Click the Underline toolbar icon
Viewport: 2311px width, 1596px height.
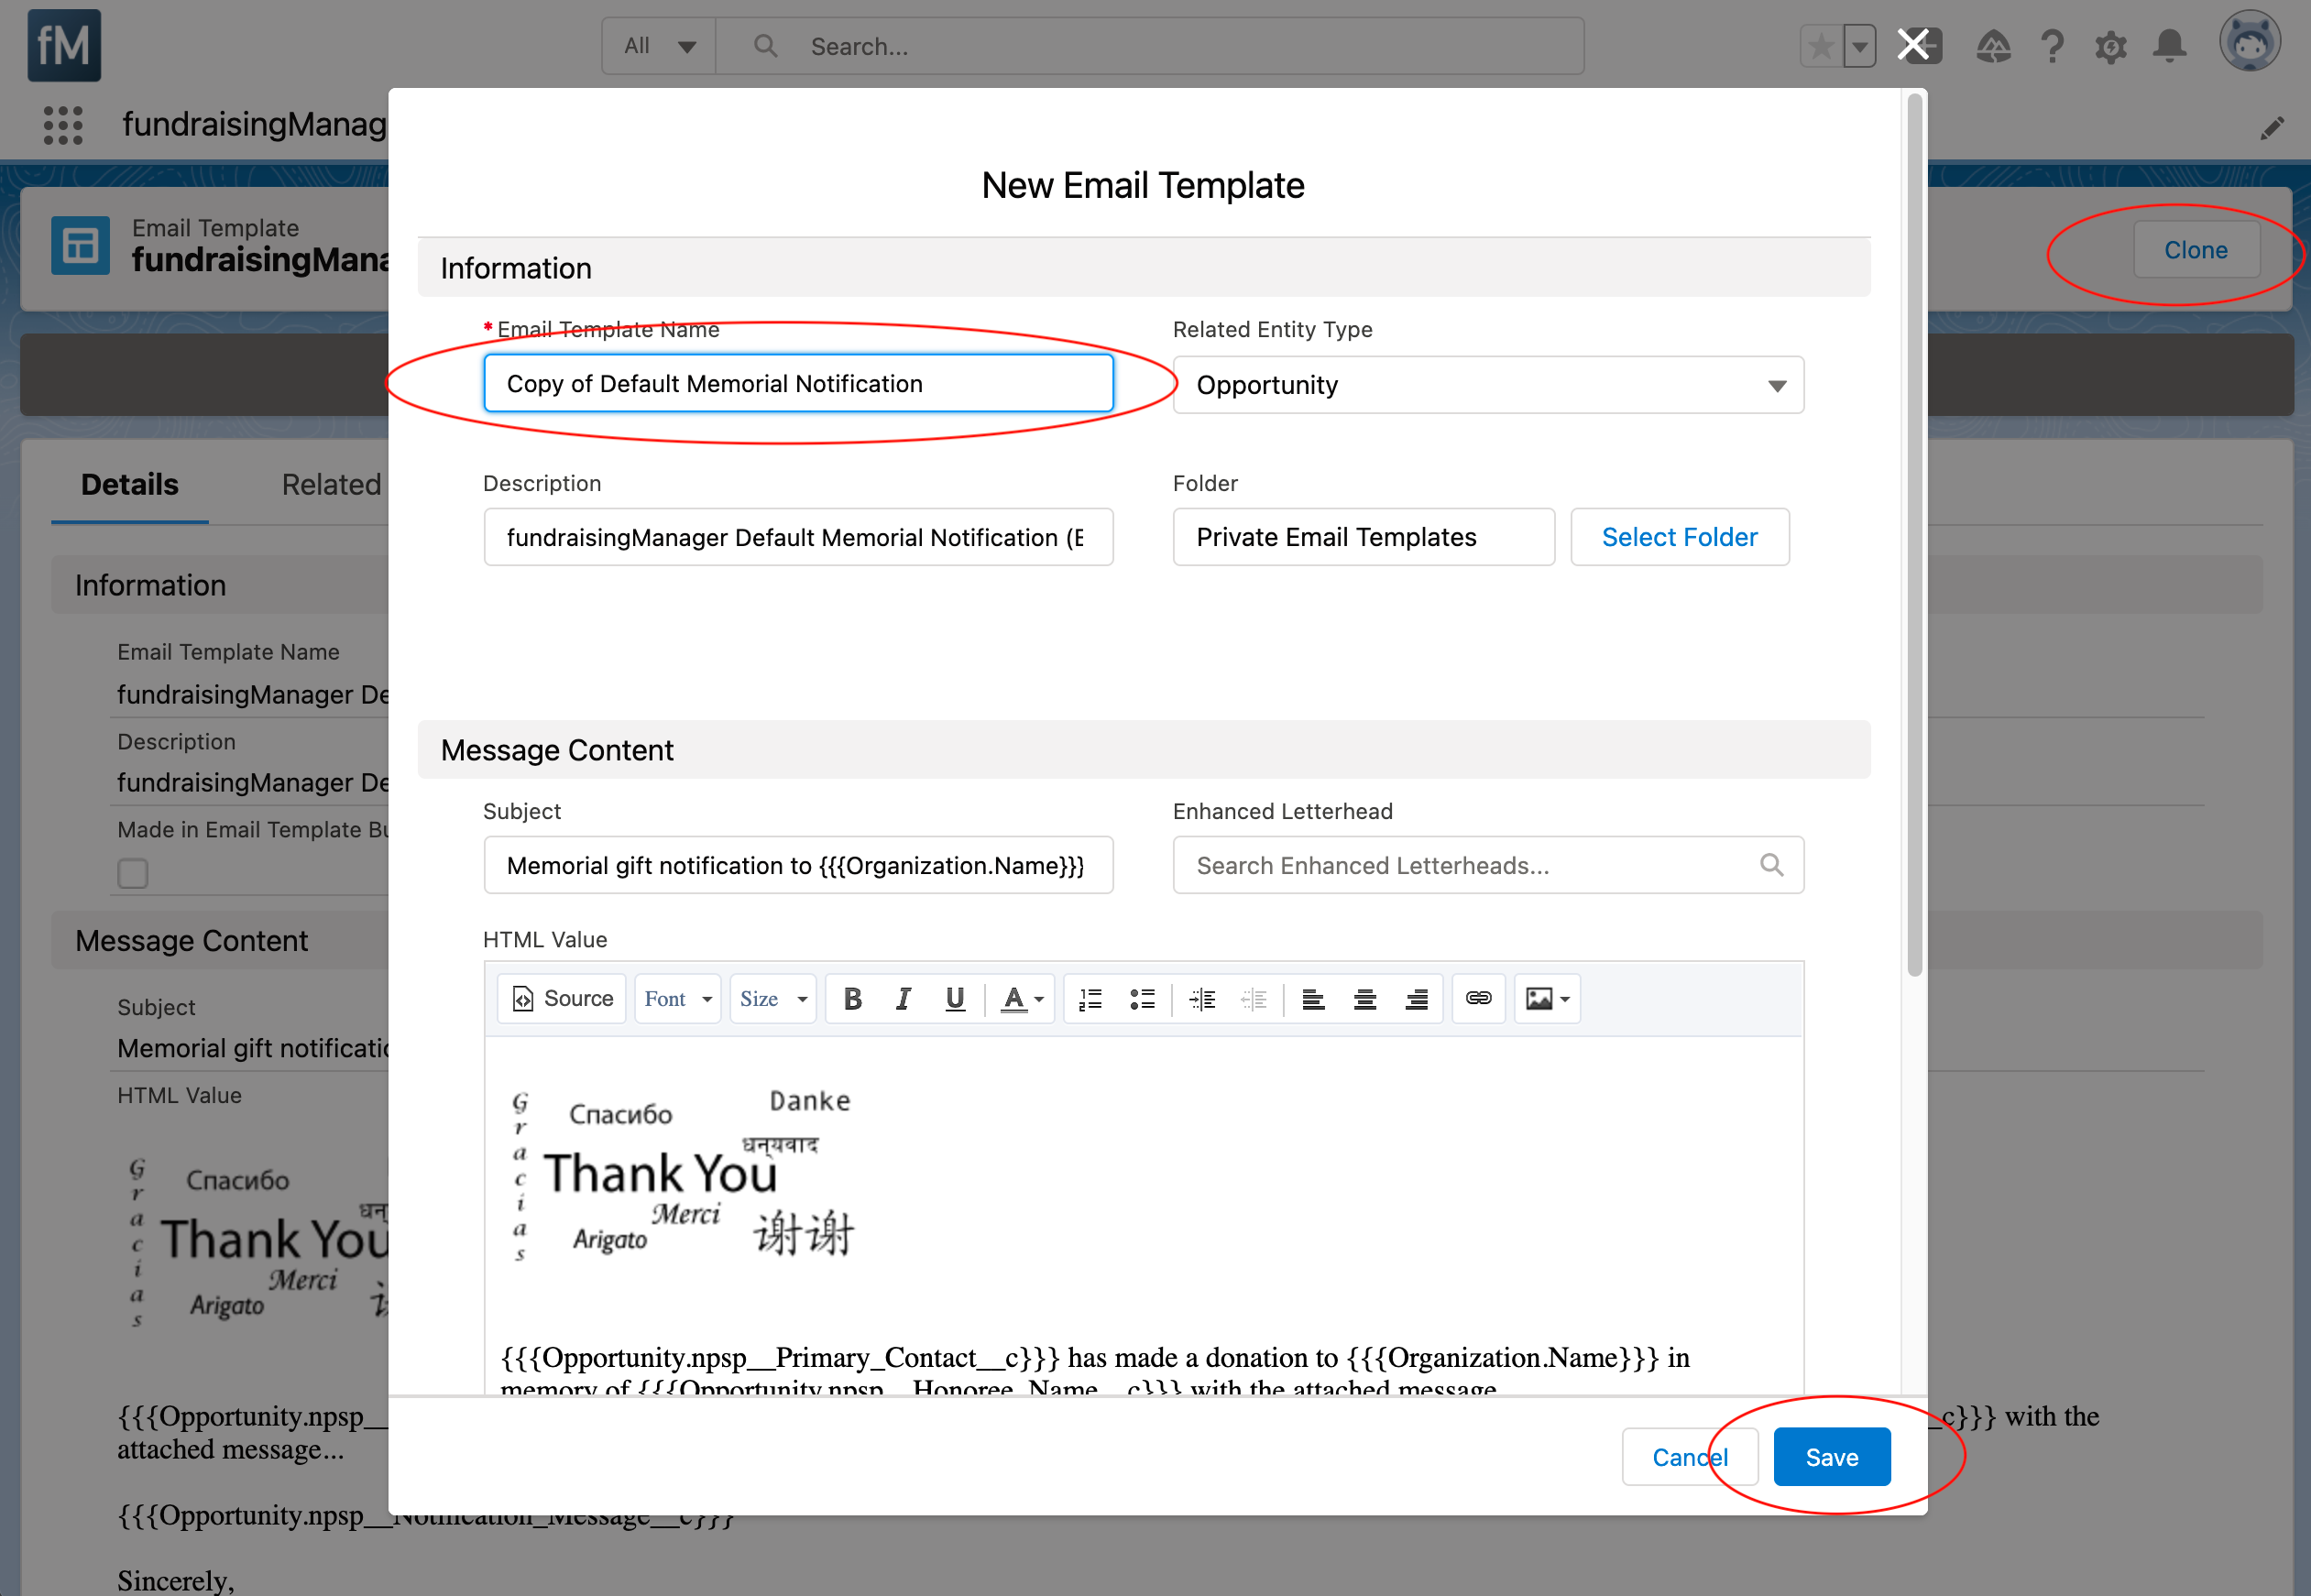point(954,998)
